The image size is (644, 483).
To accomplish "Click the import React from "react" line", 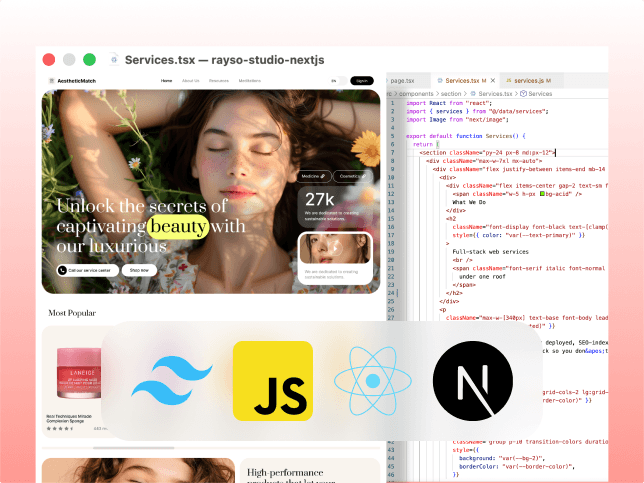I will tap(449, 103).
